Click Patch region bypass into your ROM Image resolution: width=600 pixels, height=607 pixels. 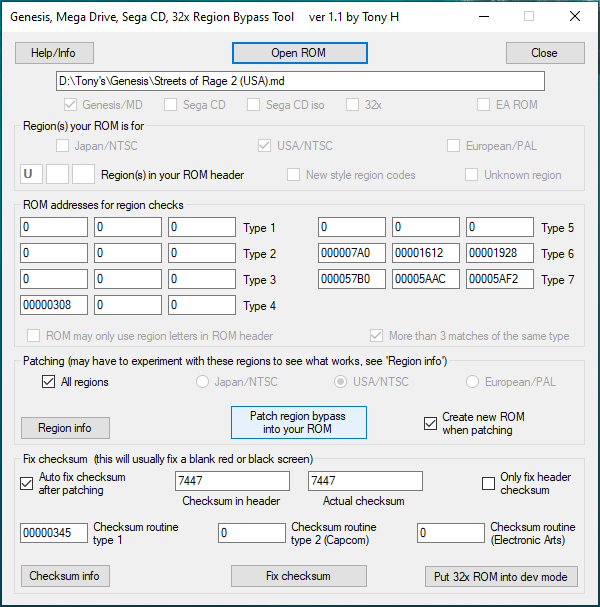click(x=299, y=422)
